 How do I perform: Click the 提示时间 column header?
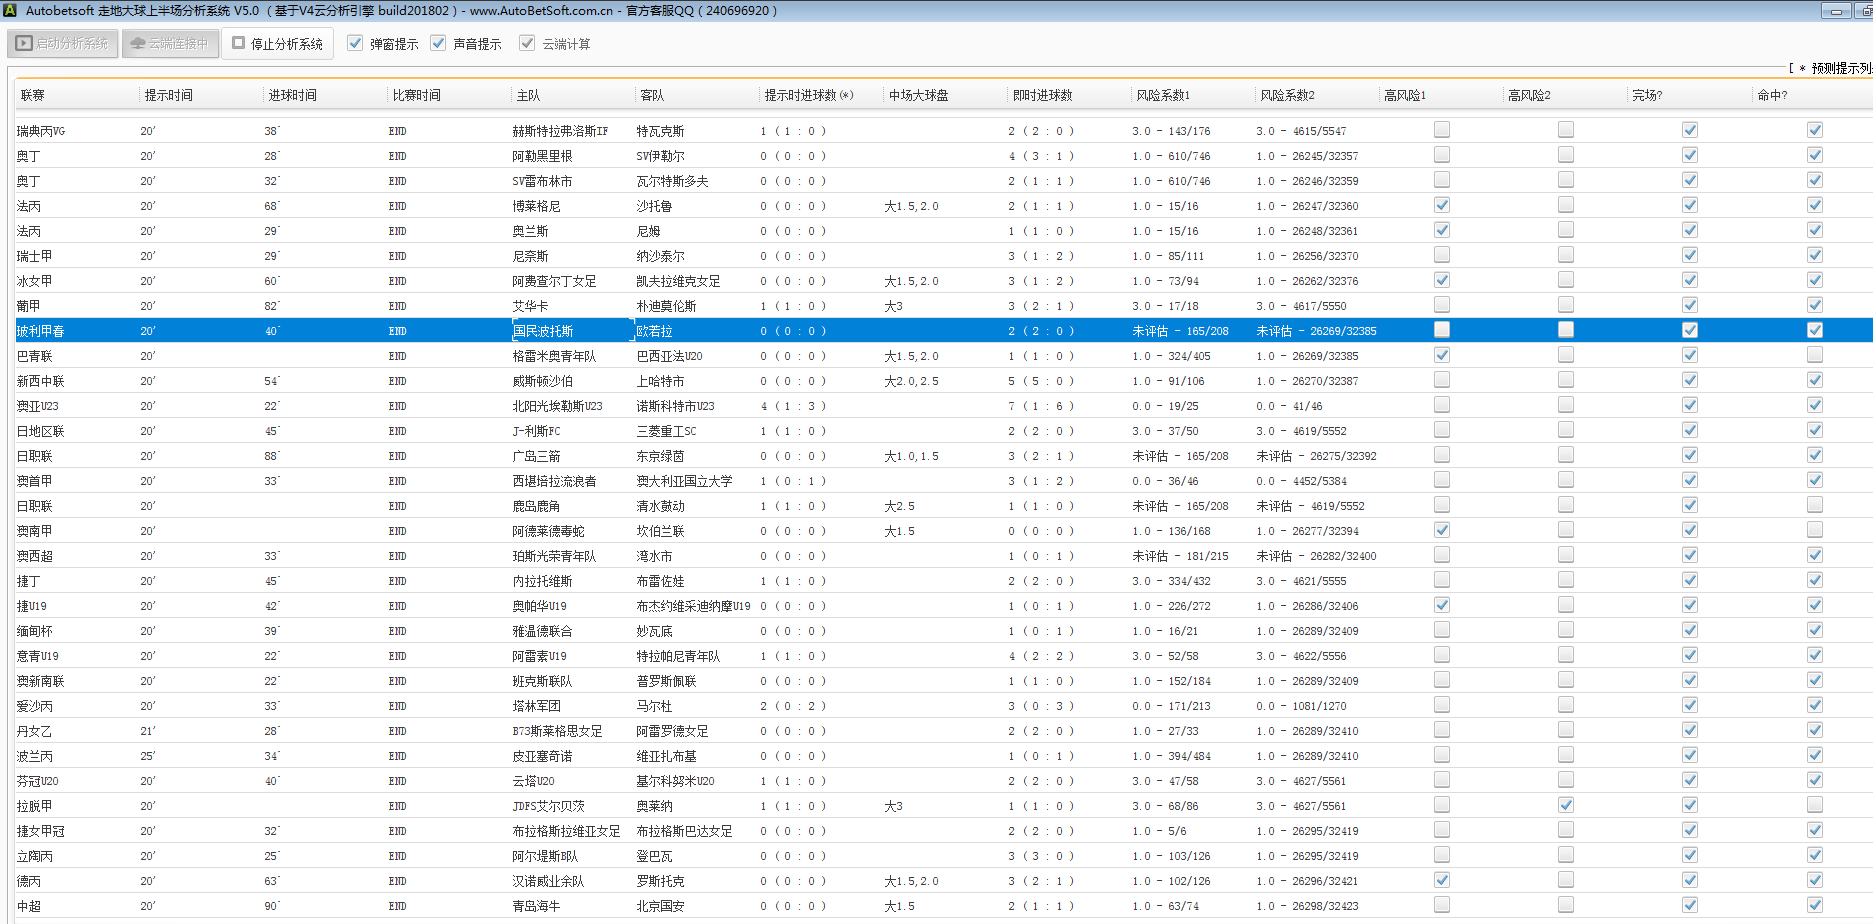[168, 95]
